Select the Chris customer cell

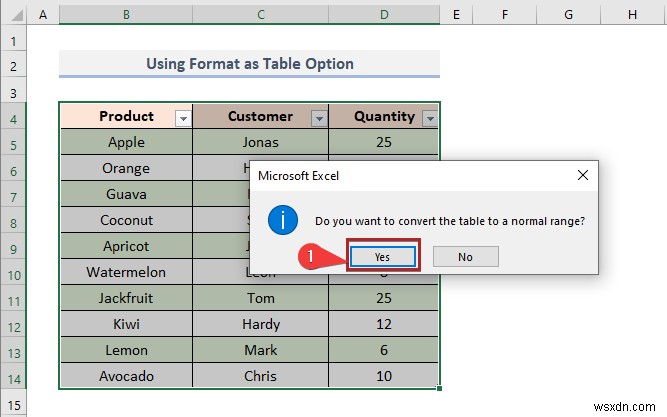[260, 376]
